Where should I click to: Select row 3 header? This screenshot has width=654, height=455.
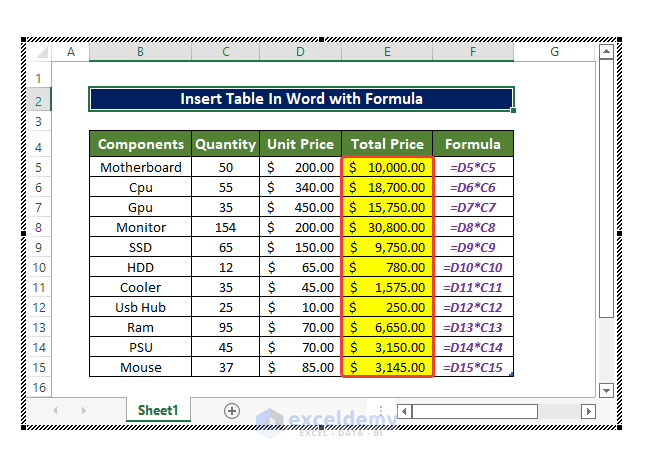39,121
